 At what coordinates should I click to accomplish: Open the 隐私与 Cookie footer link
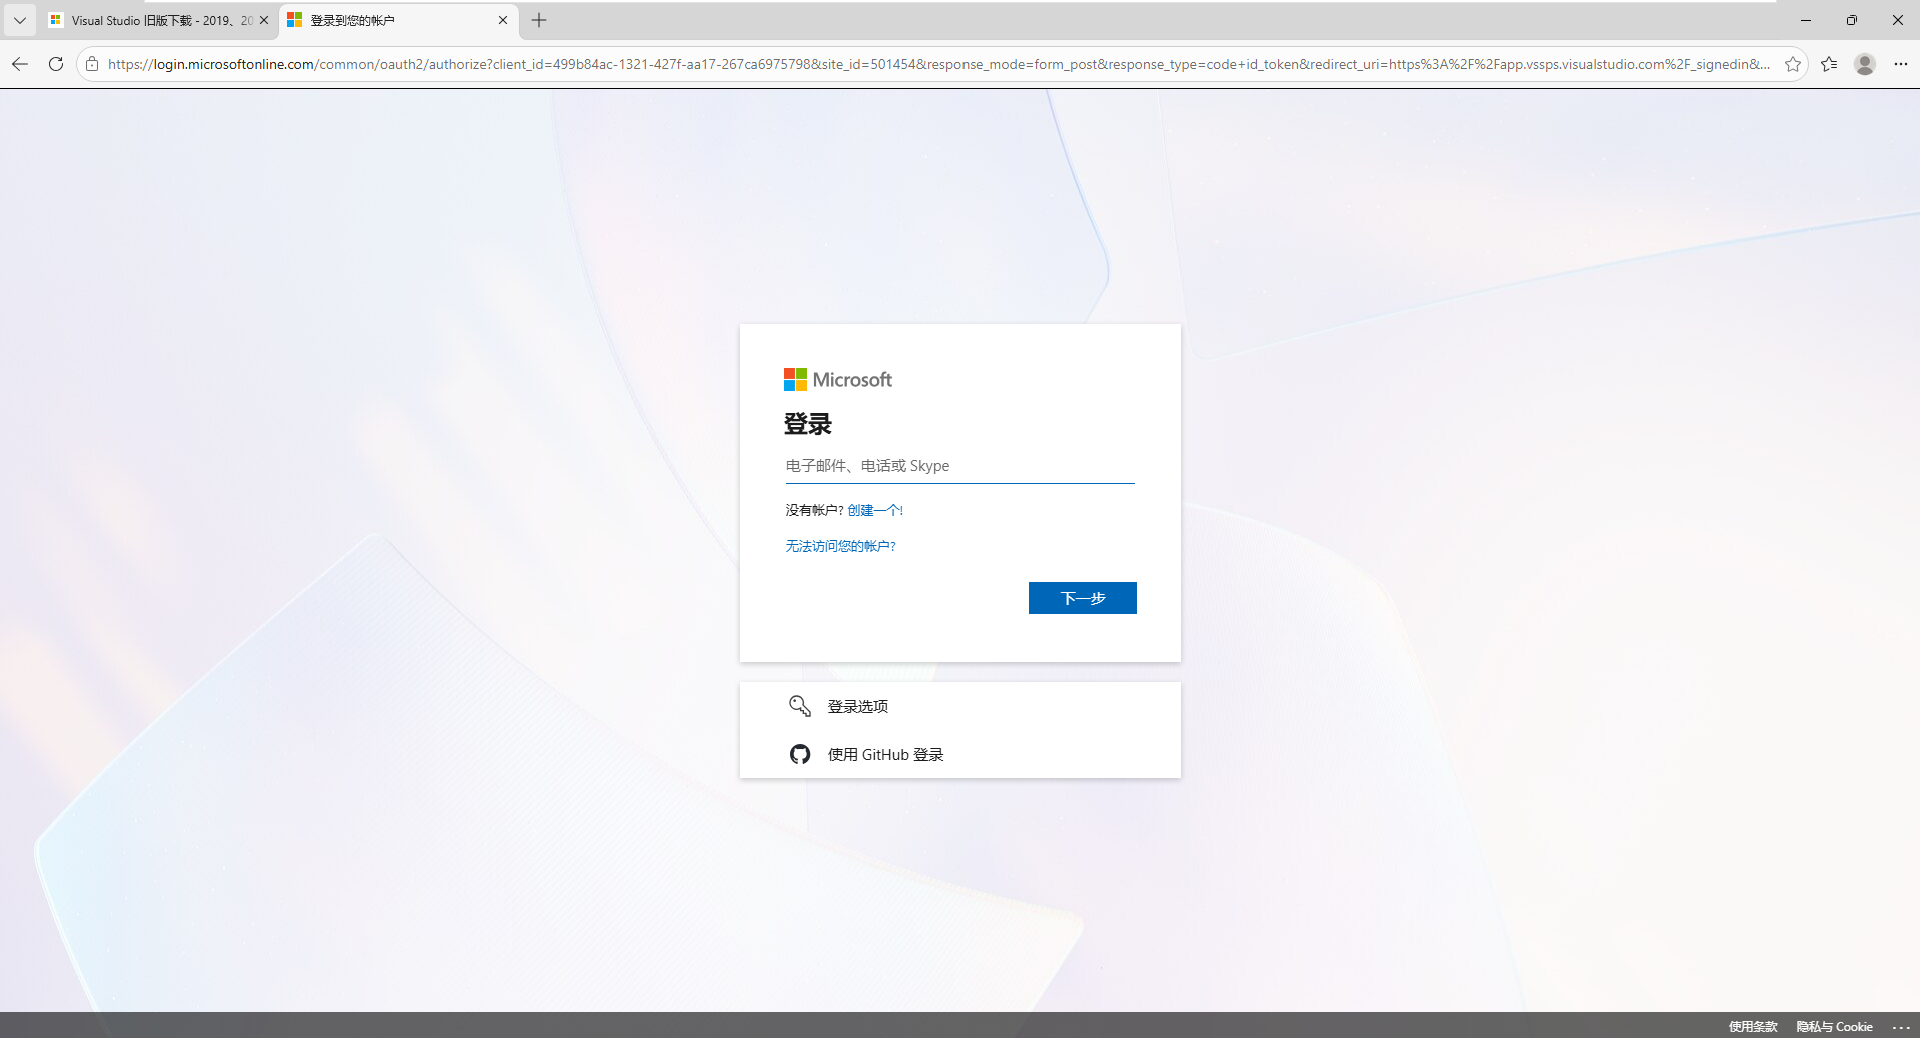(1834, 1027)
